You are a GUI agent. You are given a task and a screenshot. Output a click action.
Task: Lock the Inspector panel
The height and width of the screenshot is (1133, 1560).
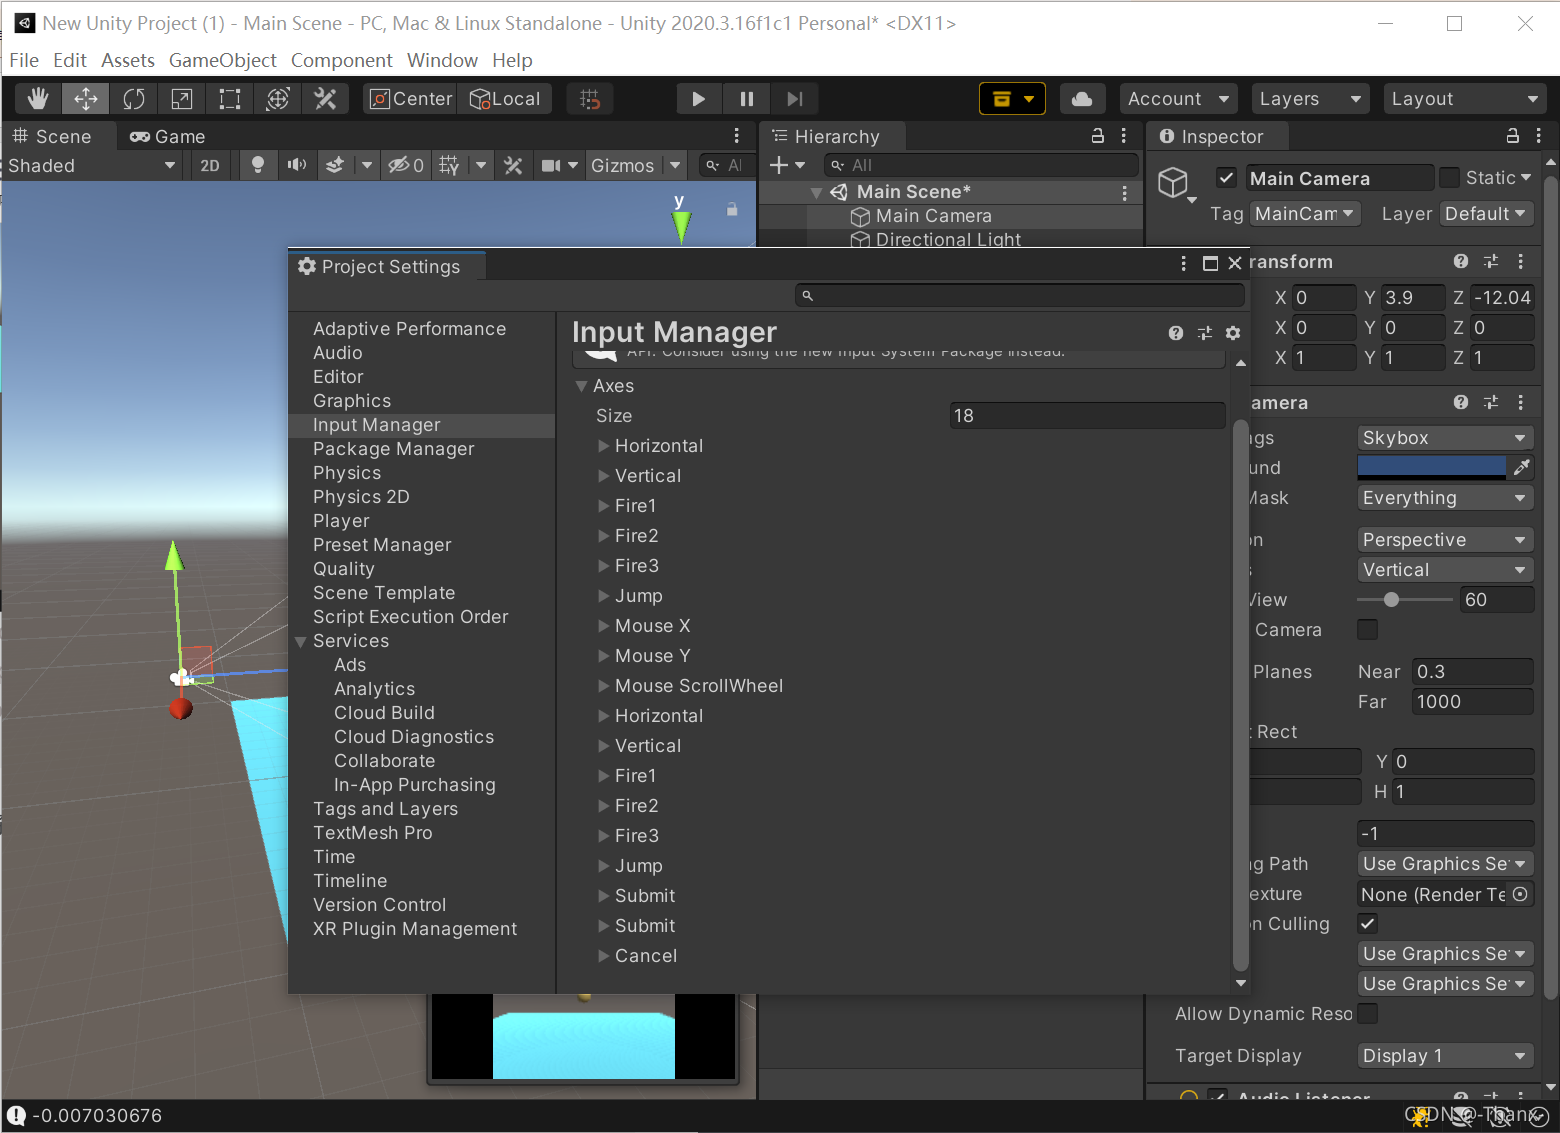coord(1512,136)
